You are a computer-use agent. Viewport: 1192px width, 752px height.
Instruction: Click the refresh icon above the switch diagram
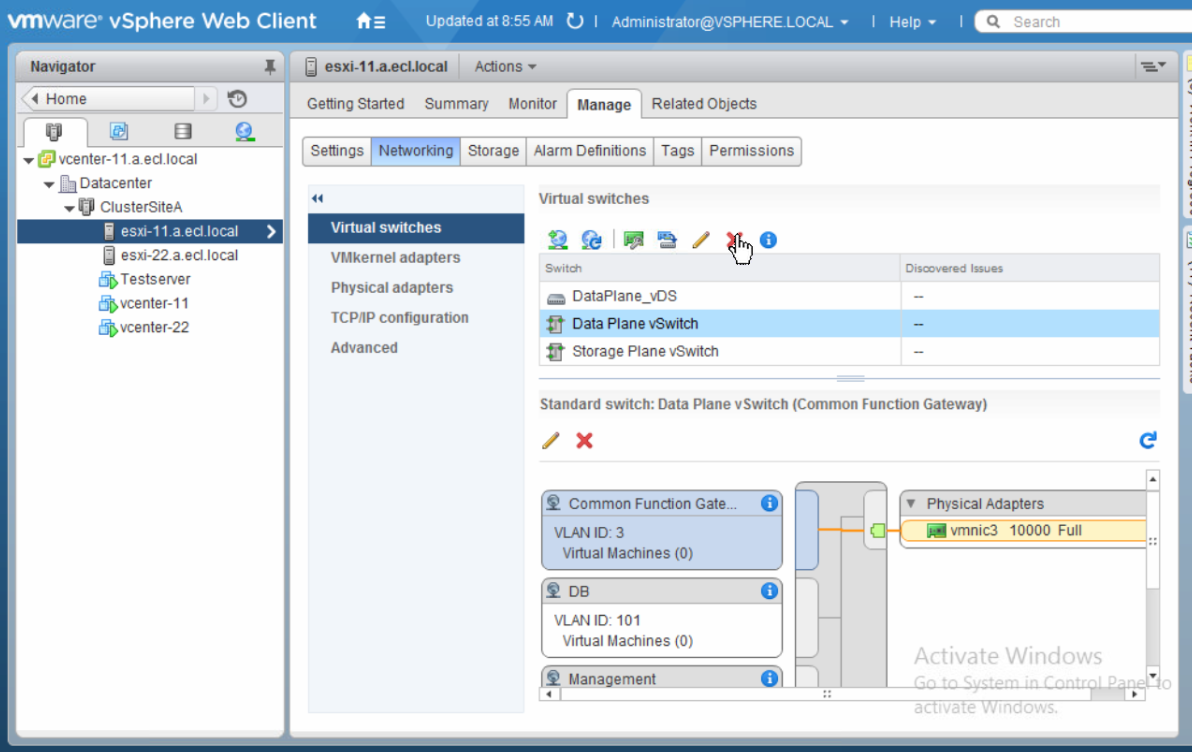click(1148, 440)
